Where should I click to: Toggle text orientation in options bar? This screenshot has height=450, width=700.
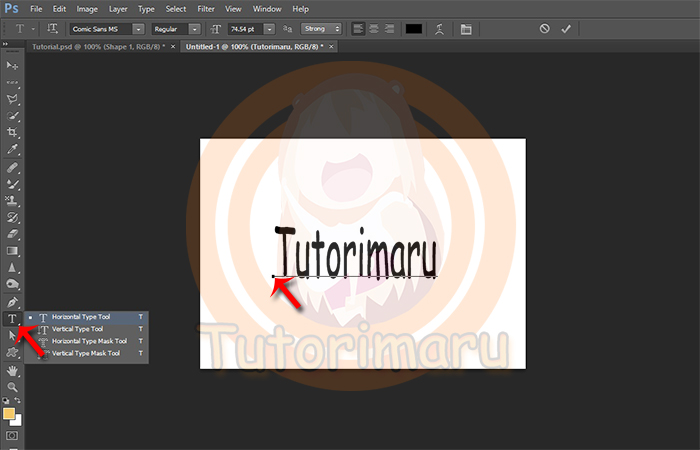(52, 29)
